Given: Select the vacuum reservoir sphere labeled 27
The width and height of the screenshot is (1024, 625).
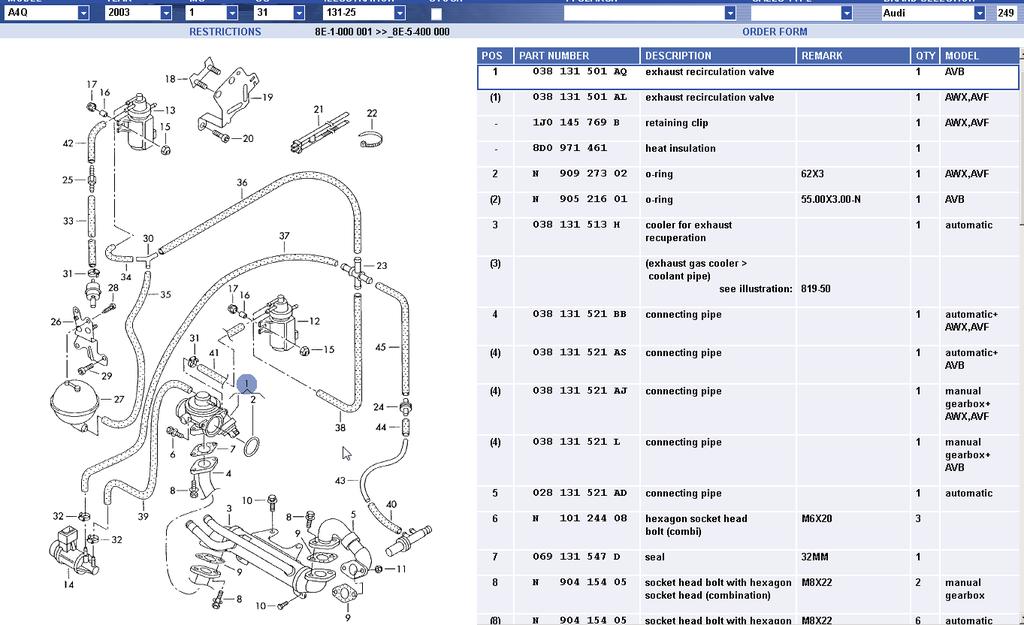Looking at the screenshot, I should coord(77,402).
